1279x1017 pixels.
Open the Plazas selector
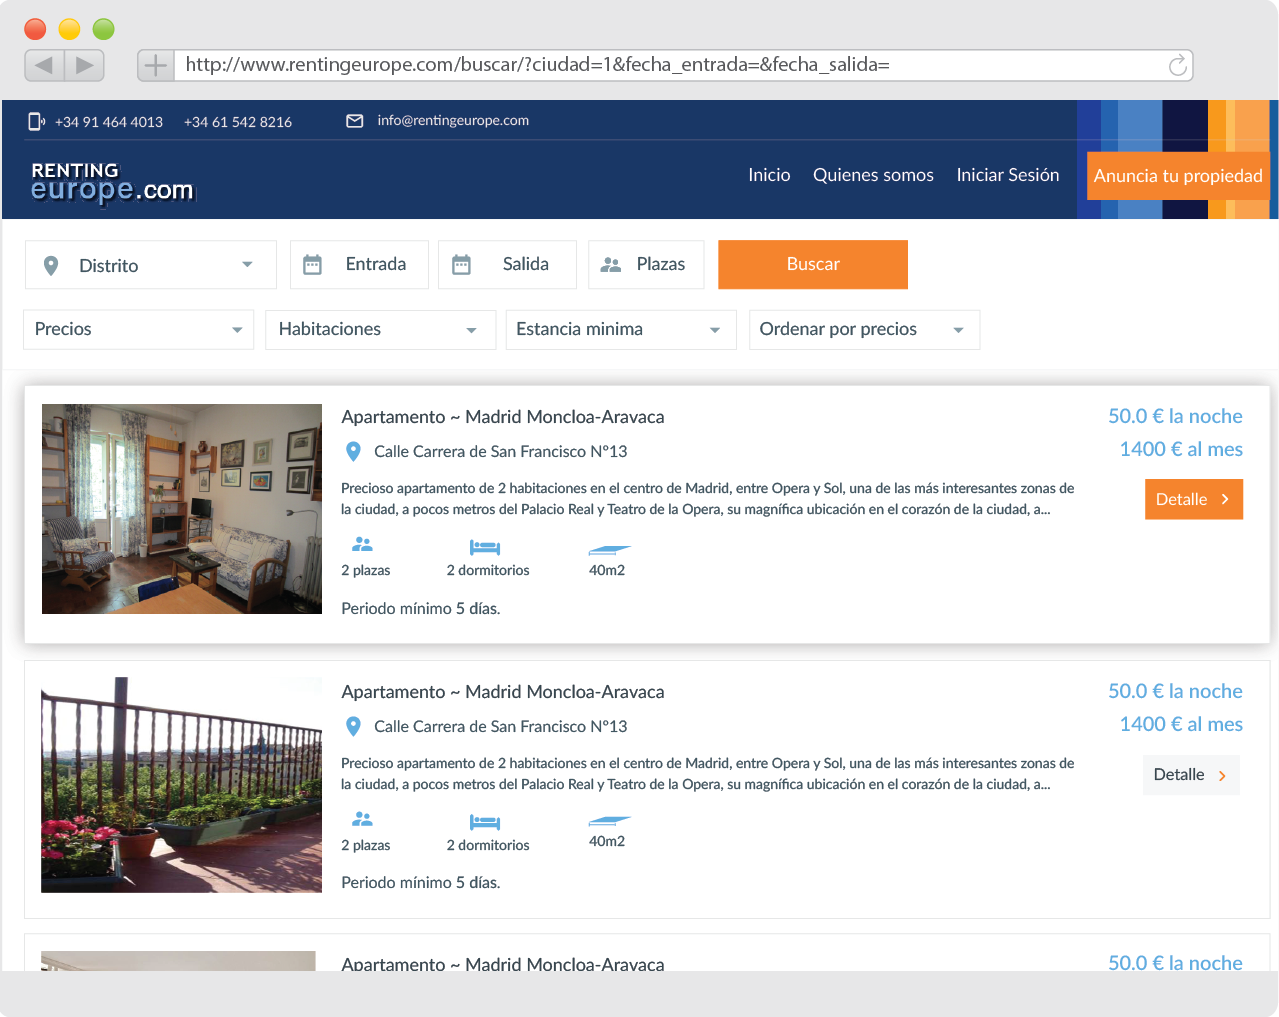click(646, 265)
